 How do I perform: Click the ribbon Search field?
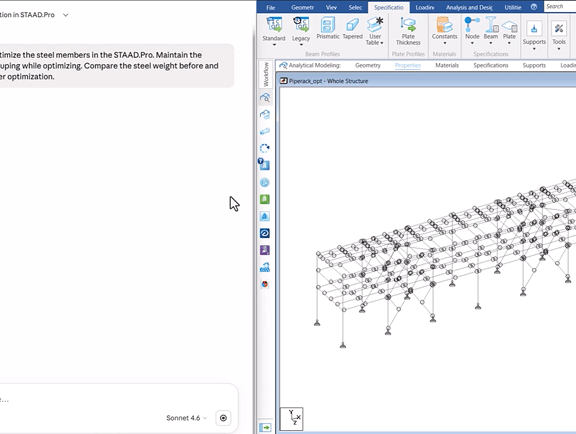(559, 6)
